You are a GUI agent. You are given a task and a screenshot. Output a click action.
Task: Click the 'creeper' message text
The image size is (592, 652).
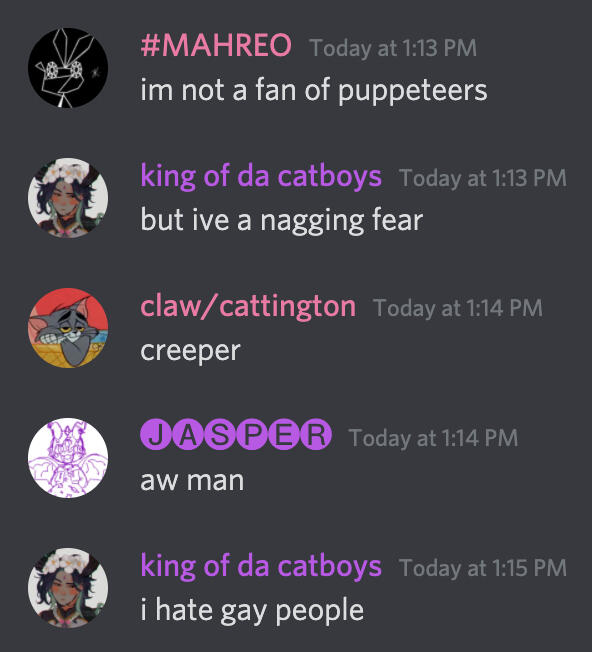point(190,351)
